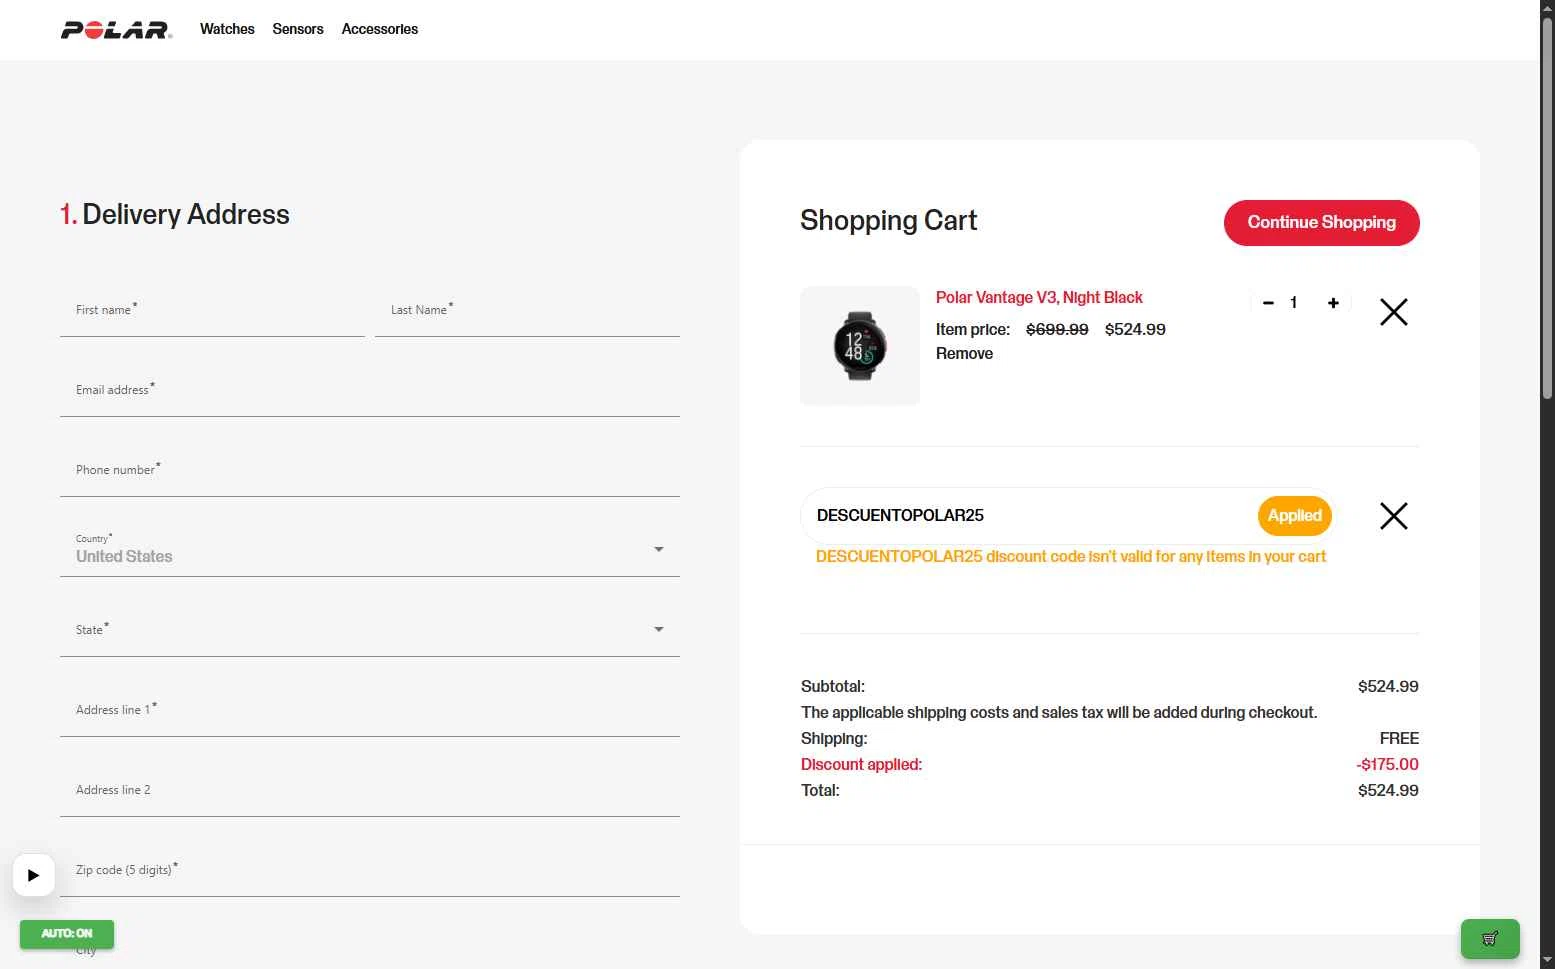Click the page vertical scrollbar thumb
This screenshot has width=1555, height=969.
point(1547,210)
